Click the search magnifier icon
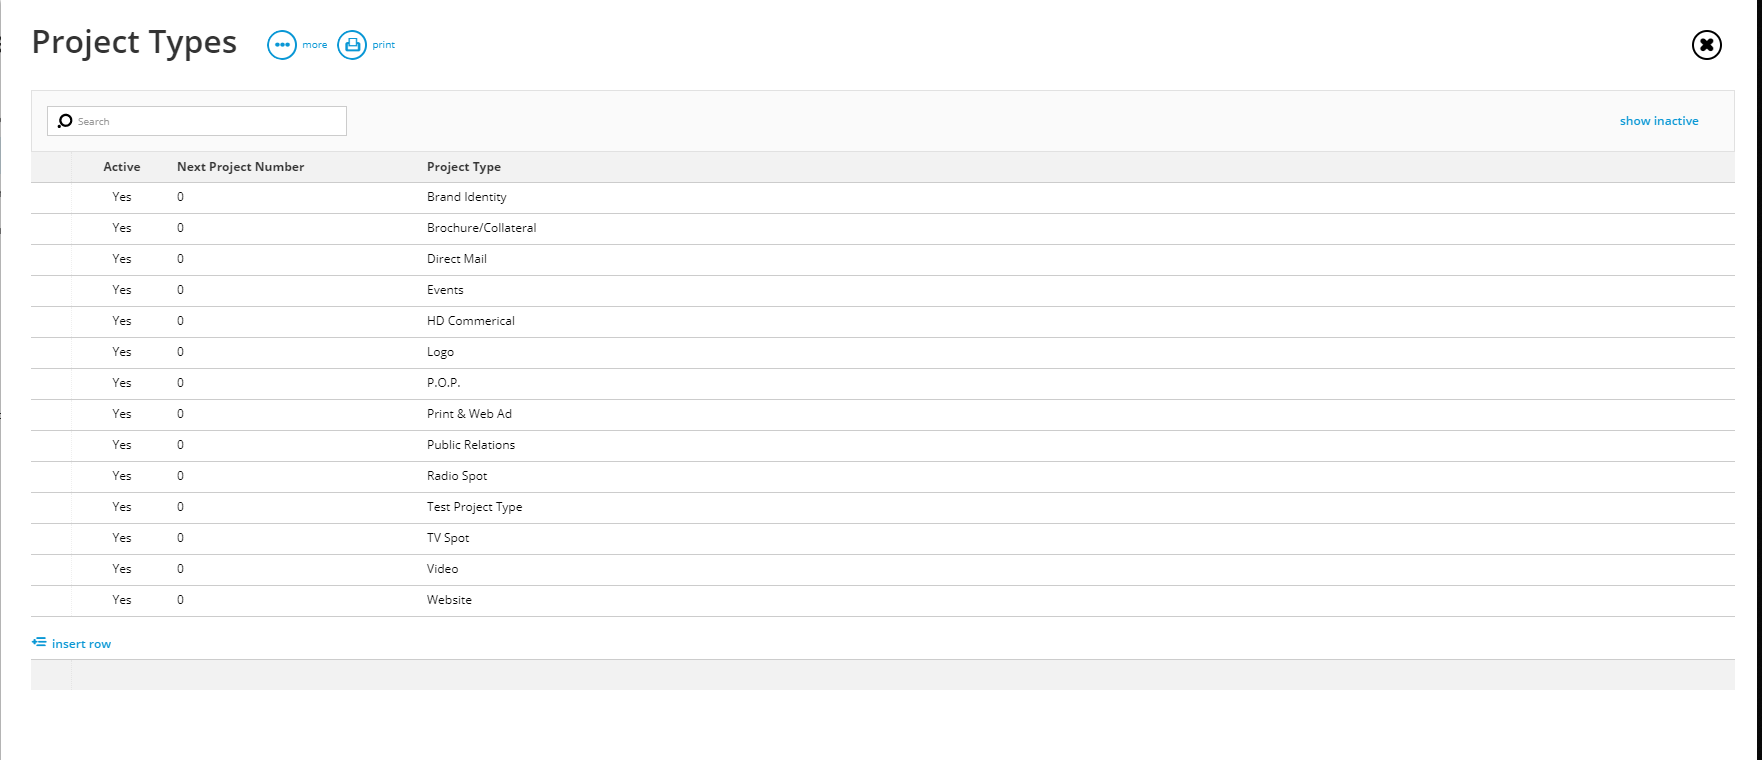The height and width of the screenshot is (760, 1762). [x=65, y=121]
